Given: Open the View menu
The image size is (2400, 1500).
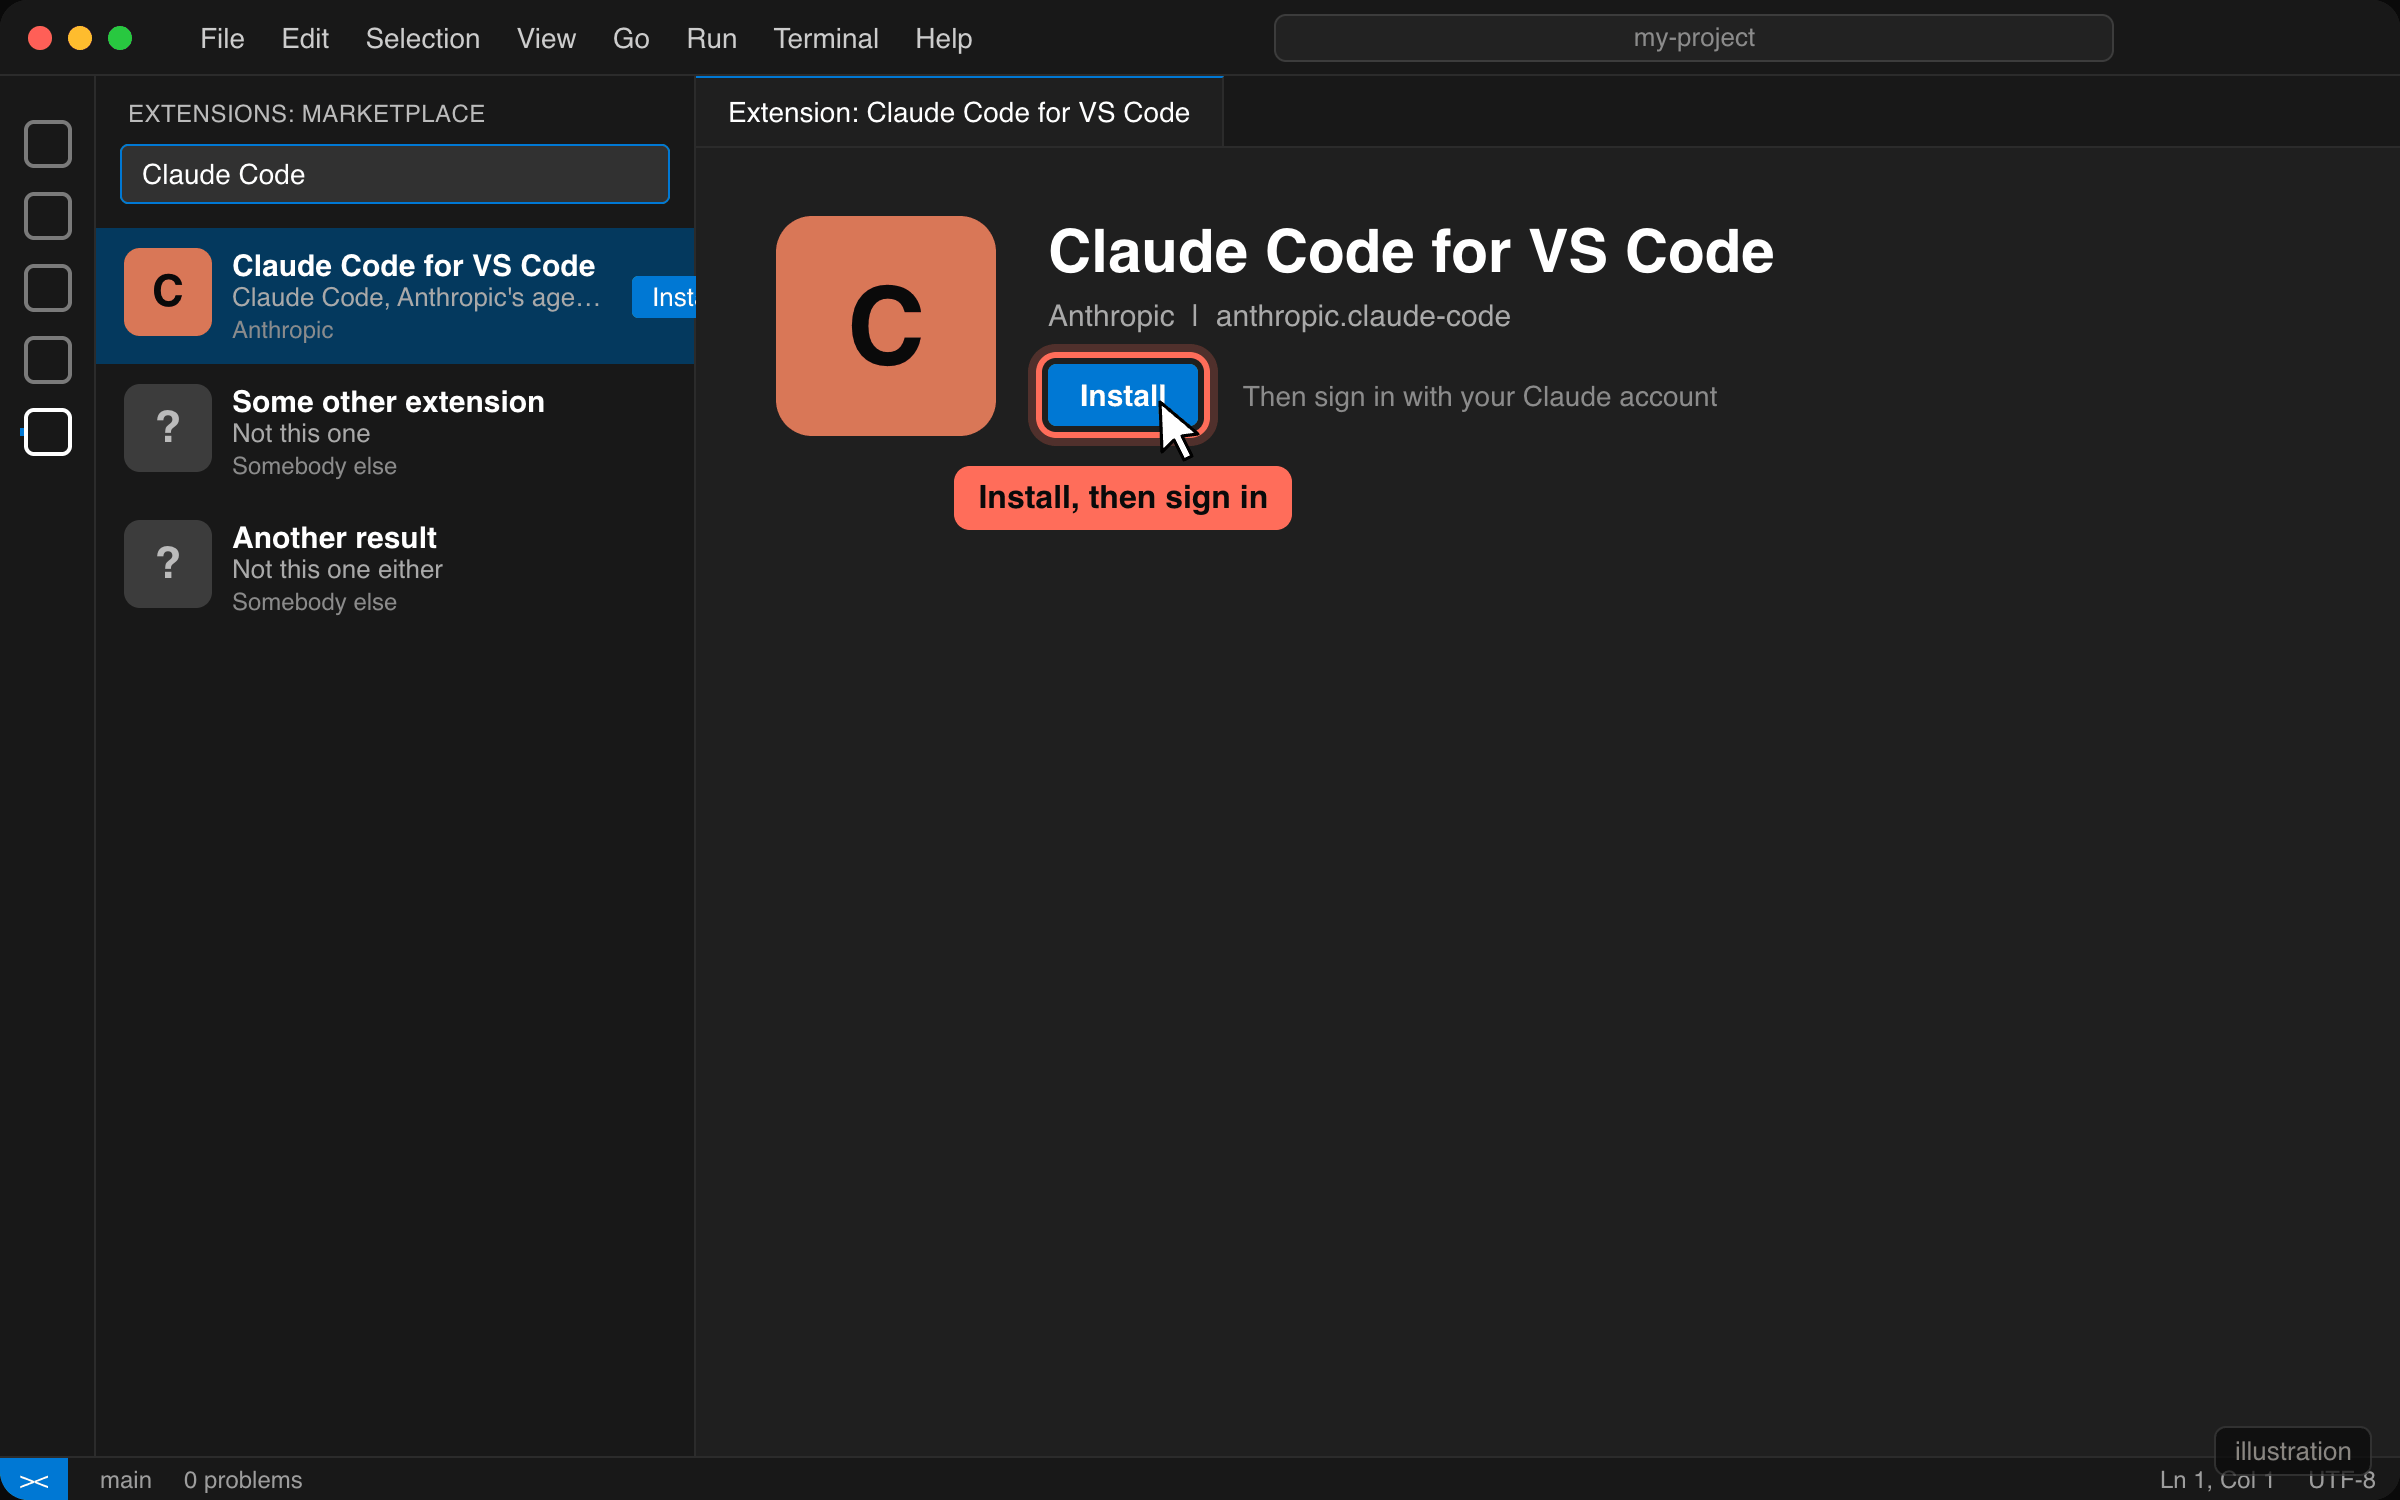Looking at the screenshot, I should (x=546, y=38).
